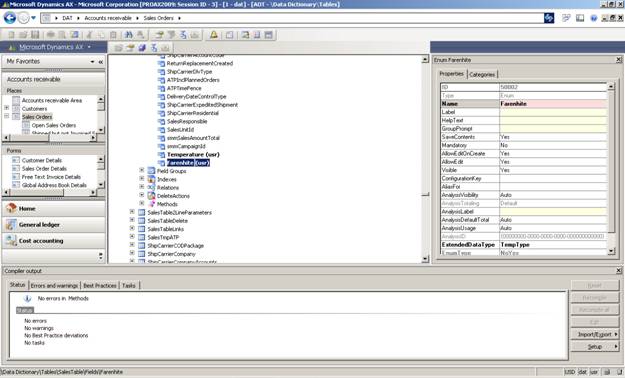Screen dimensions: 625x378
Task: Select the Temperature (usr) field
Action: point(193,154)
